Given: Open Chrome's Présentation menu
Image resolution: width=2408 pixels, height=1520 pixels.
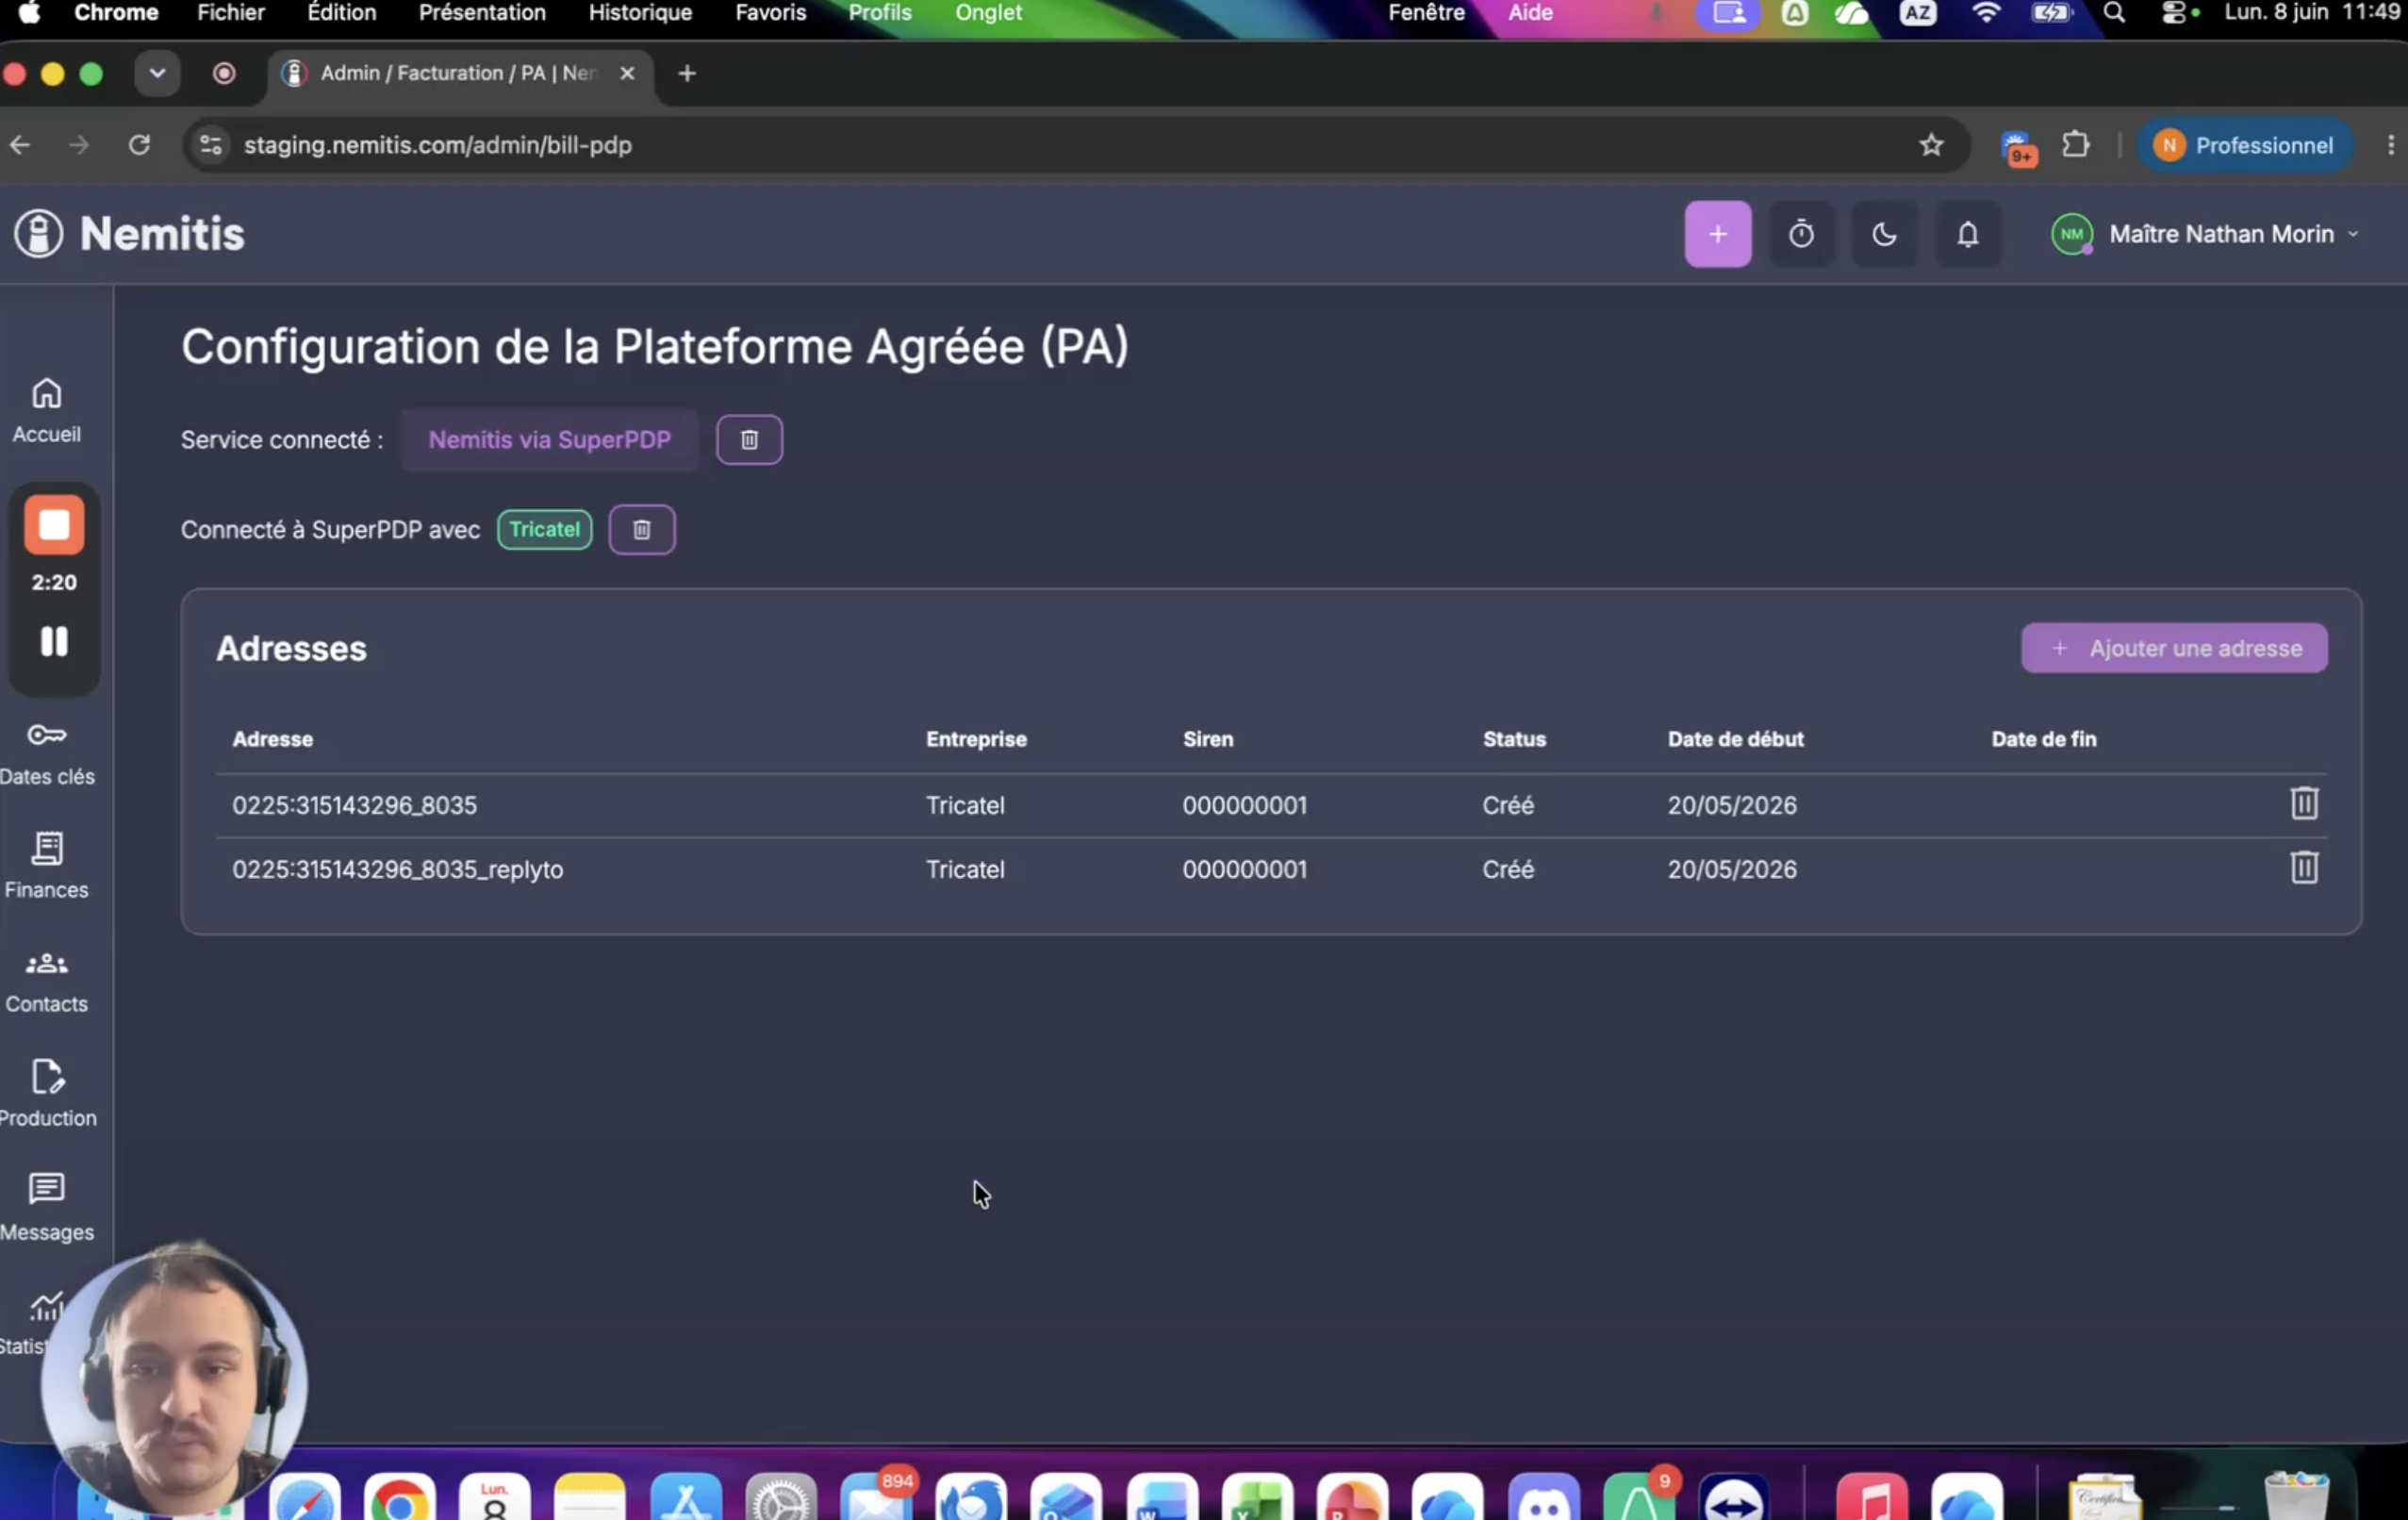Looking at the screenshot, I should point(482,13).
